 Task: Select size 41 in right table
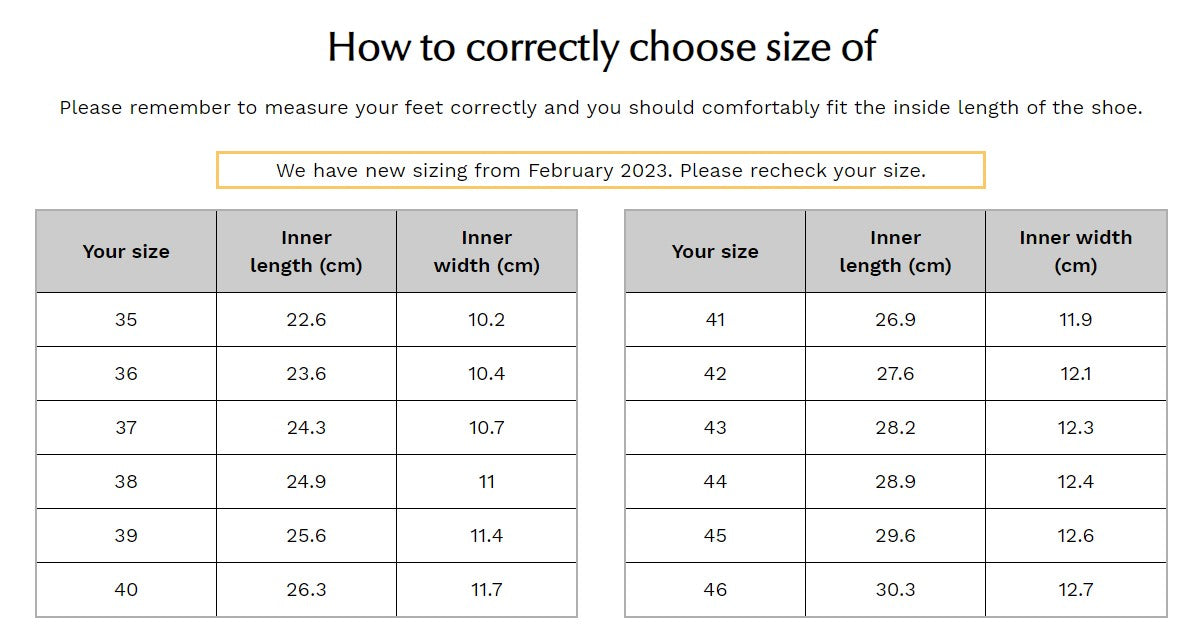(715, 320)
